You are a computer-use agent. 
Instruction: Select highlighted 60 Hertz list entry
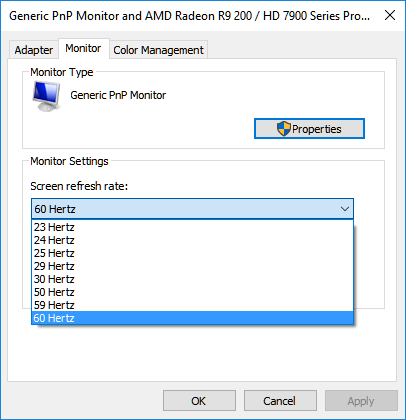pyautogui.click(x=192, y=318)
